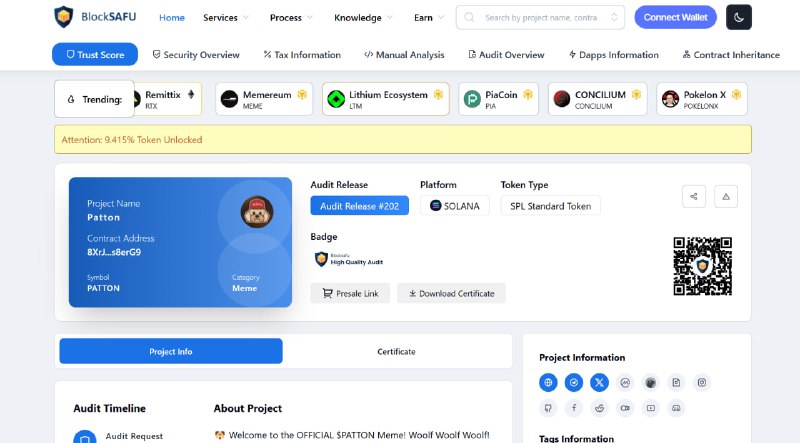Click the 'About Project' heading
The height and width of the screenshot is (443, 800).
[x=247, y=408]
